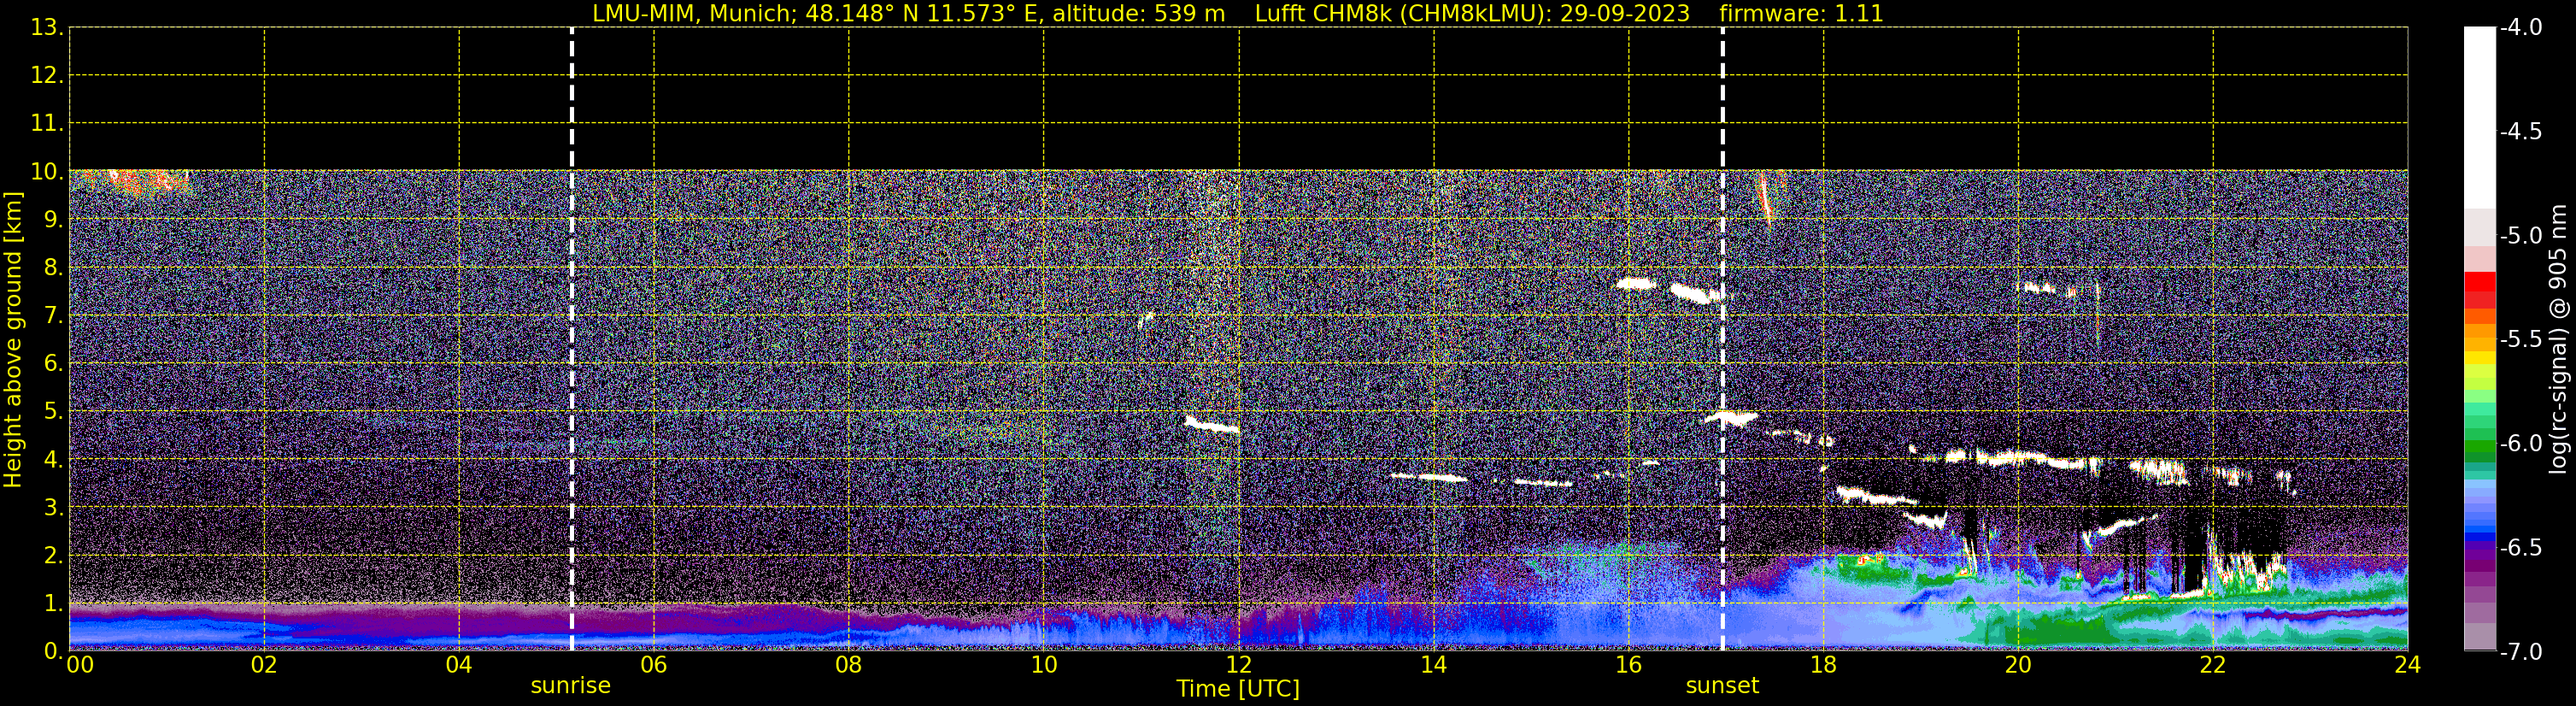Viewport: 2576px width, 706px height.
Task: Click time-axis tick label '22'
Action: click(2213, 665)
